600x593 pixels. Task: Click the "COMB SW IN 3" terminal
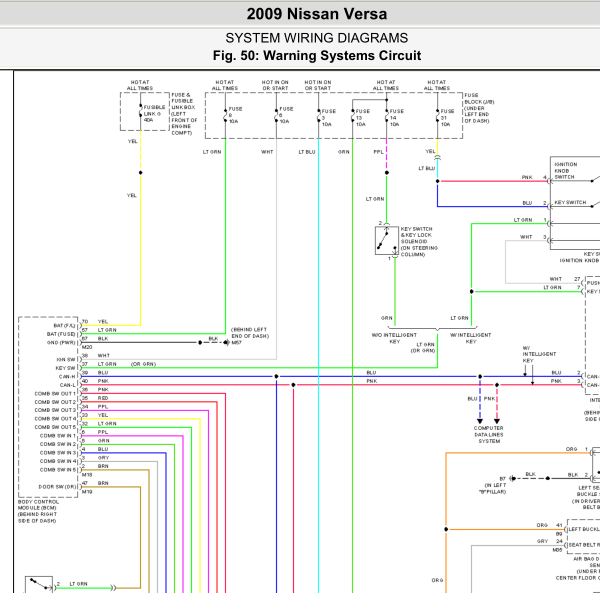58,453
